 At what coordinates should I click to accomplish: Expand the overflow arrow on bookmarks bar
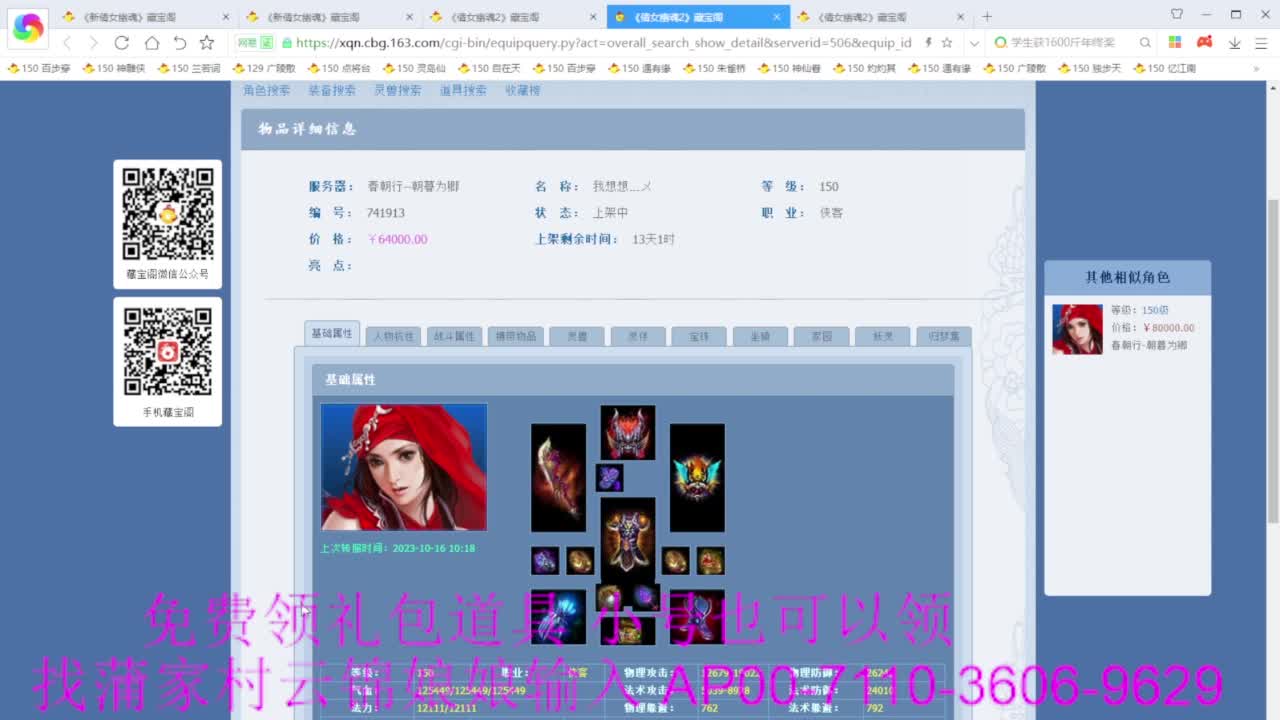[1257, 68]
